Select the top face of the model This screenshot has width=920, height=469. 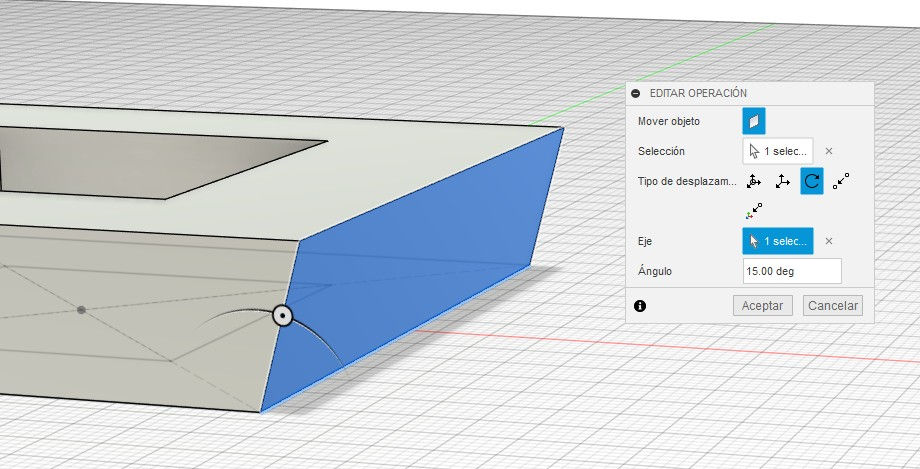point(420,170)
